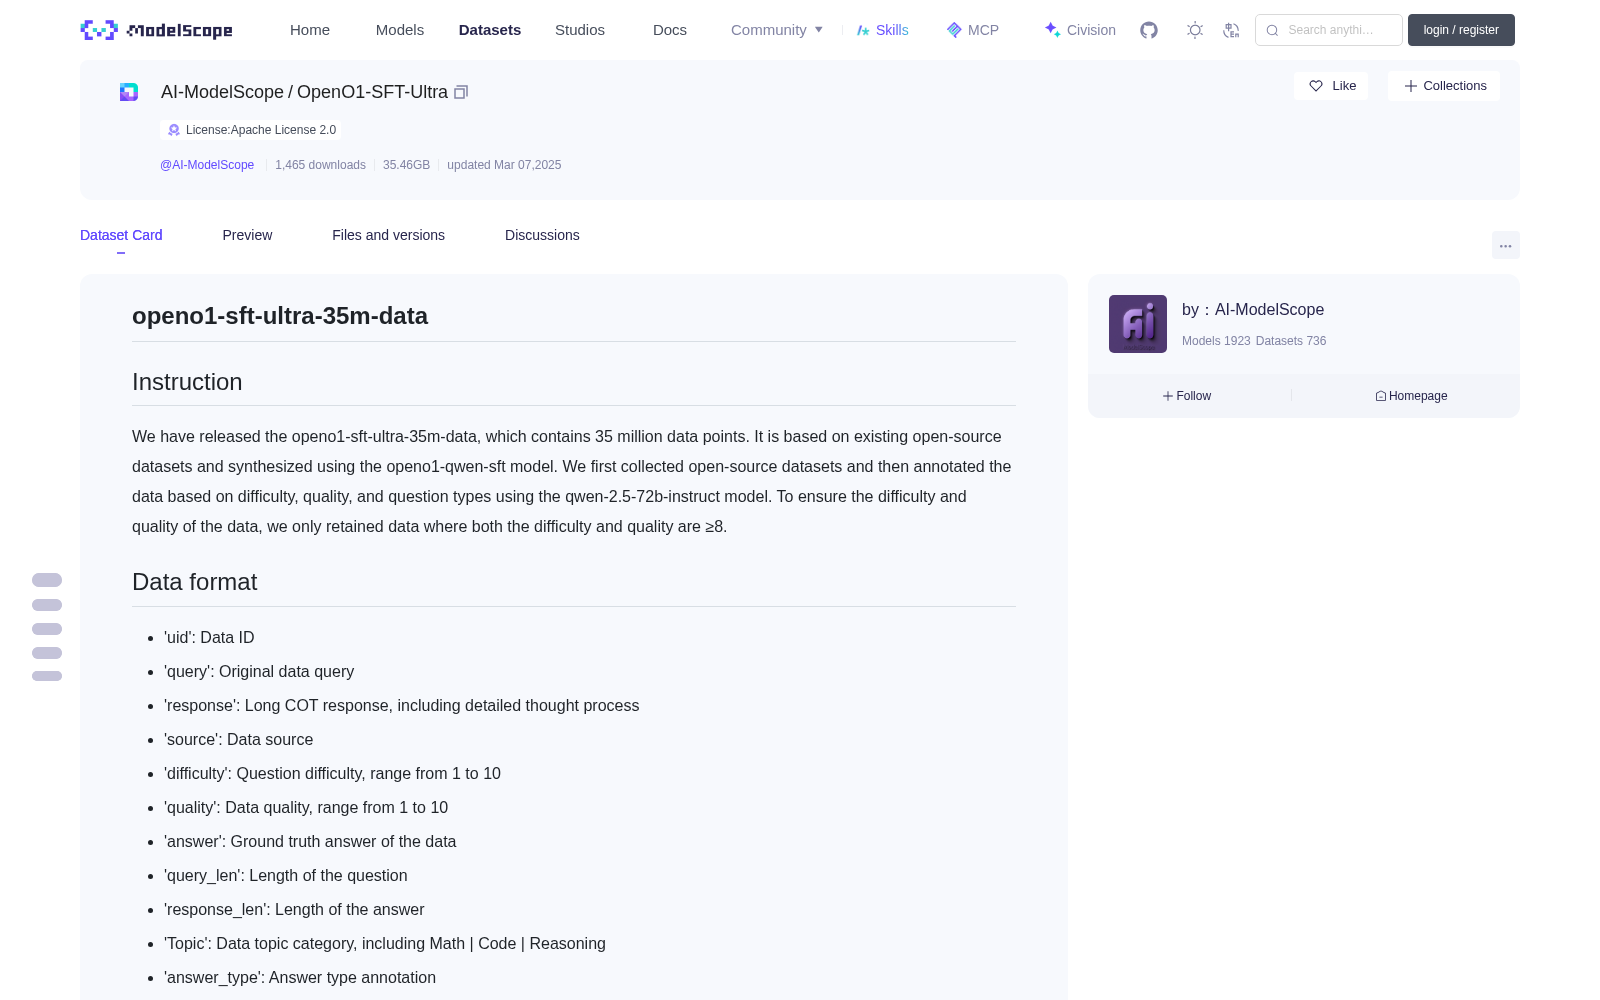Click the 'Data format' heading
This screenshot has height=1000, width=1600.
[x=194, y=582]
